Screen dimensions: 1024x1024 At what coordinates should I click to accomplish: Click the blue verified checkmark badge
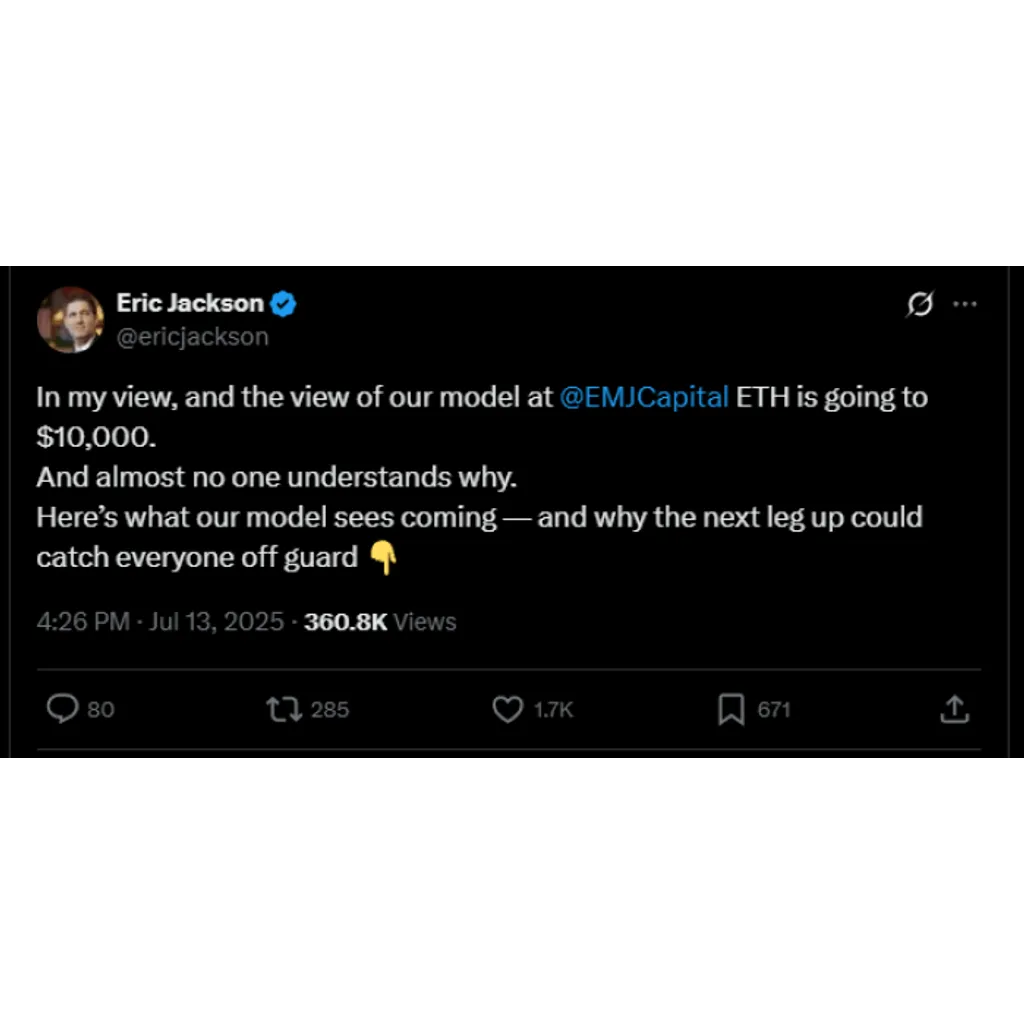tap(283, 304)
